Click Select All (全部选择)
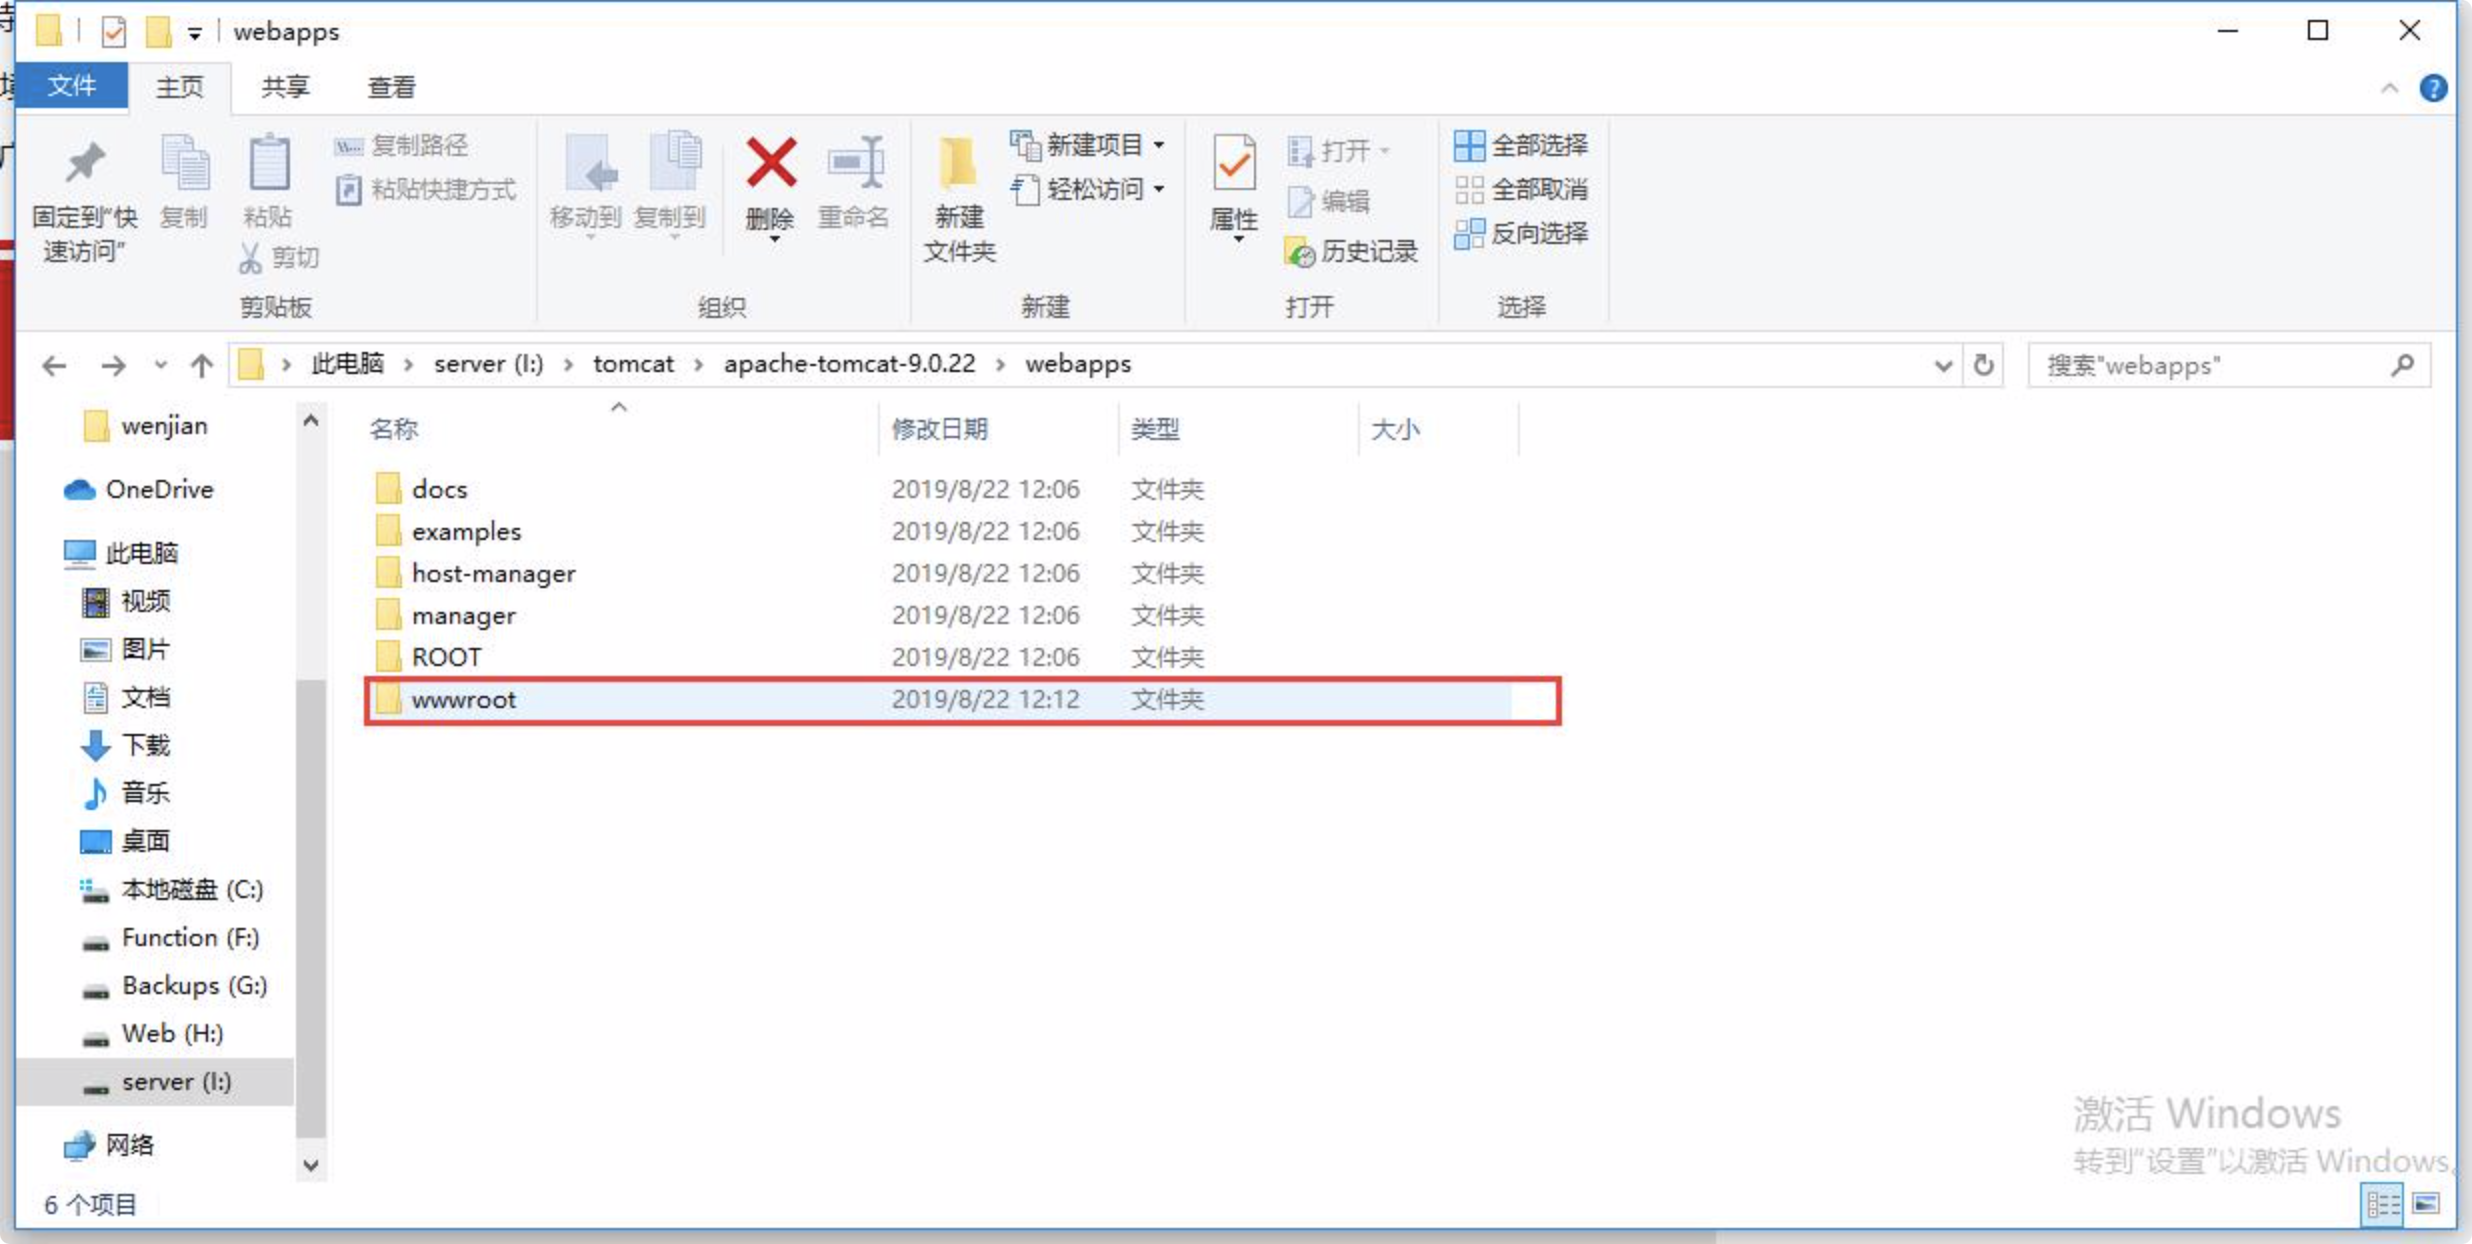Screen dimensions: 2472x1244 coord(1521,146)
